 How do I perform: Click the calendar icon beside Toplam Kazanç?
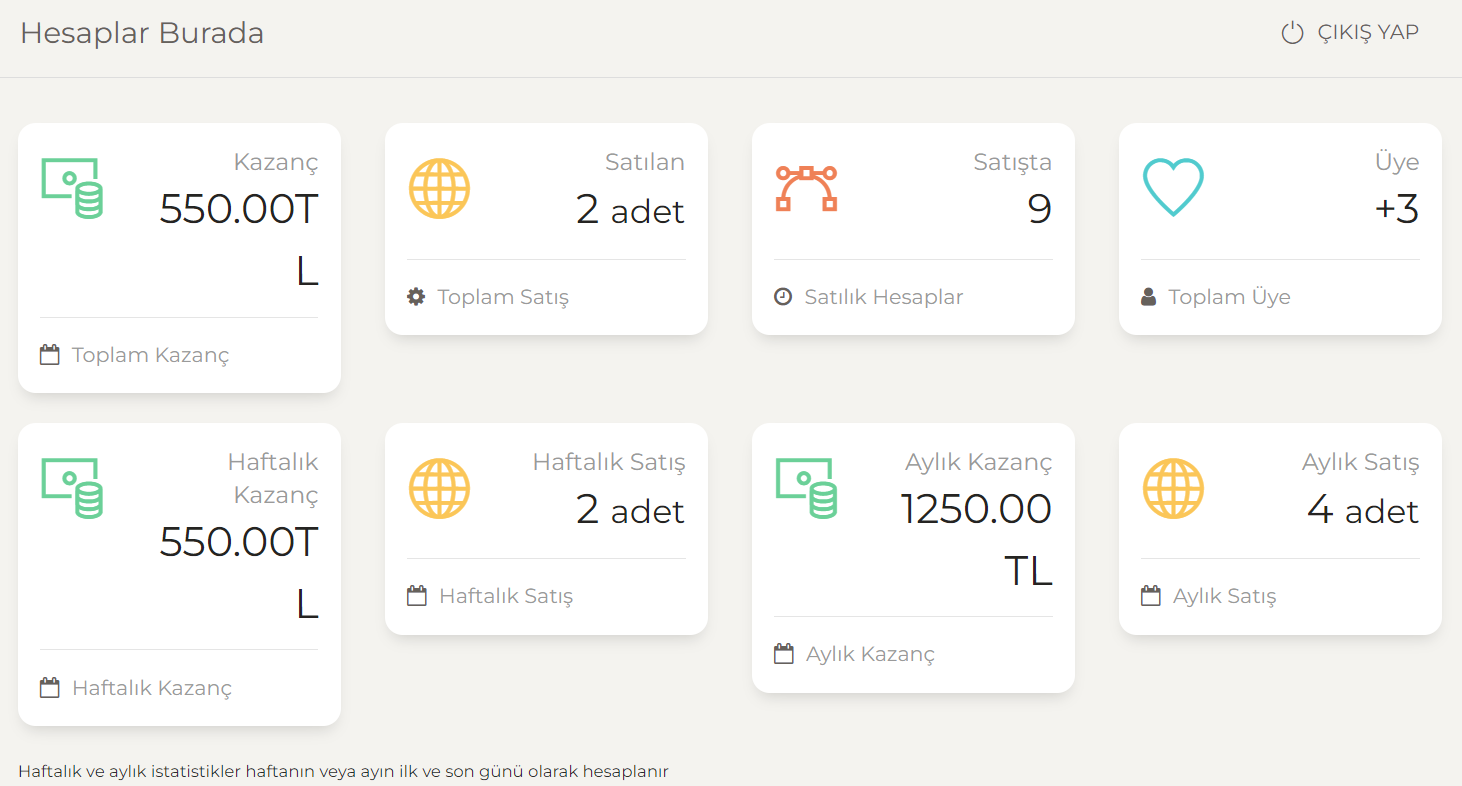point(49,354)
